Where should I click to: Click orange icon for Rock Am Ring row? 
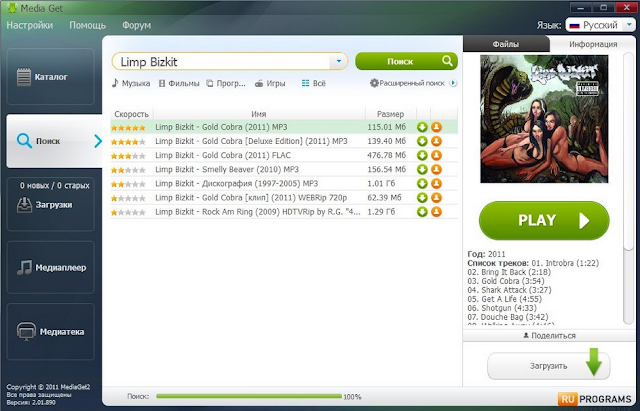click(x=436, y=212)
